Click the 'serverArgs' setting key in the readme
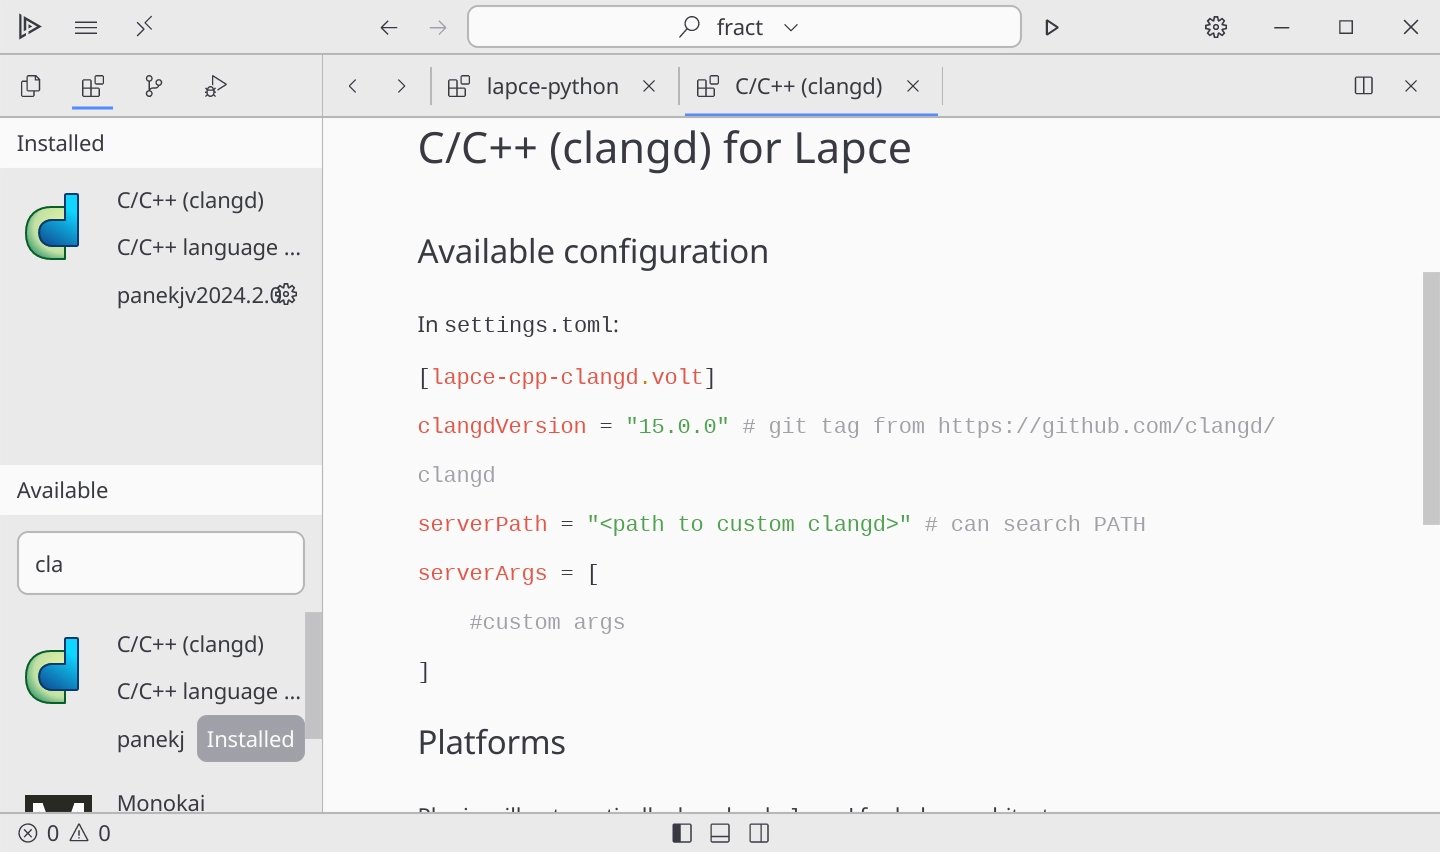Screen dimensions: 1440x852 pos(483,573)
